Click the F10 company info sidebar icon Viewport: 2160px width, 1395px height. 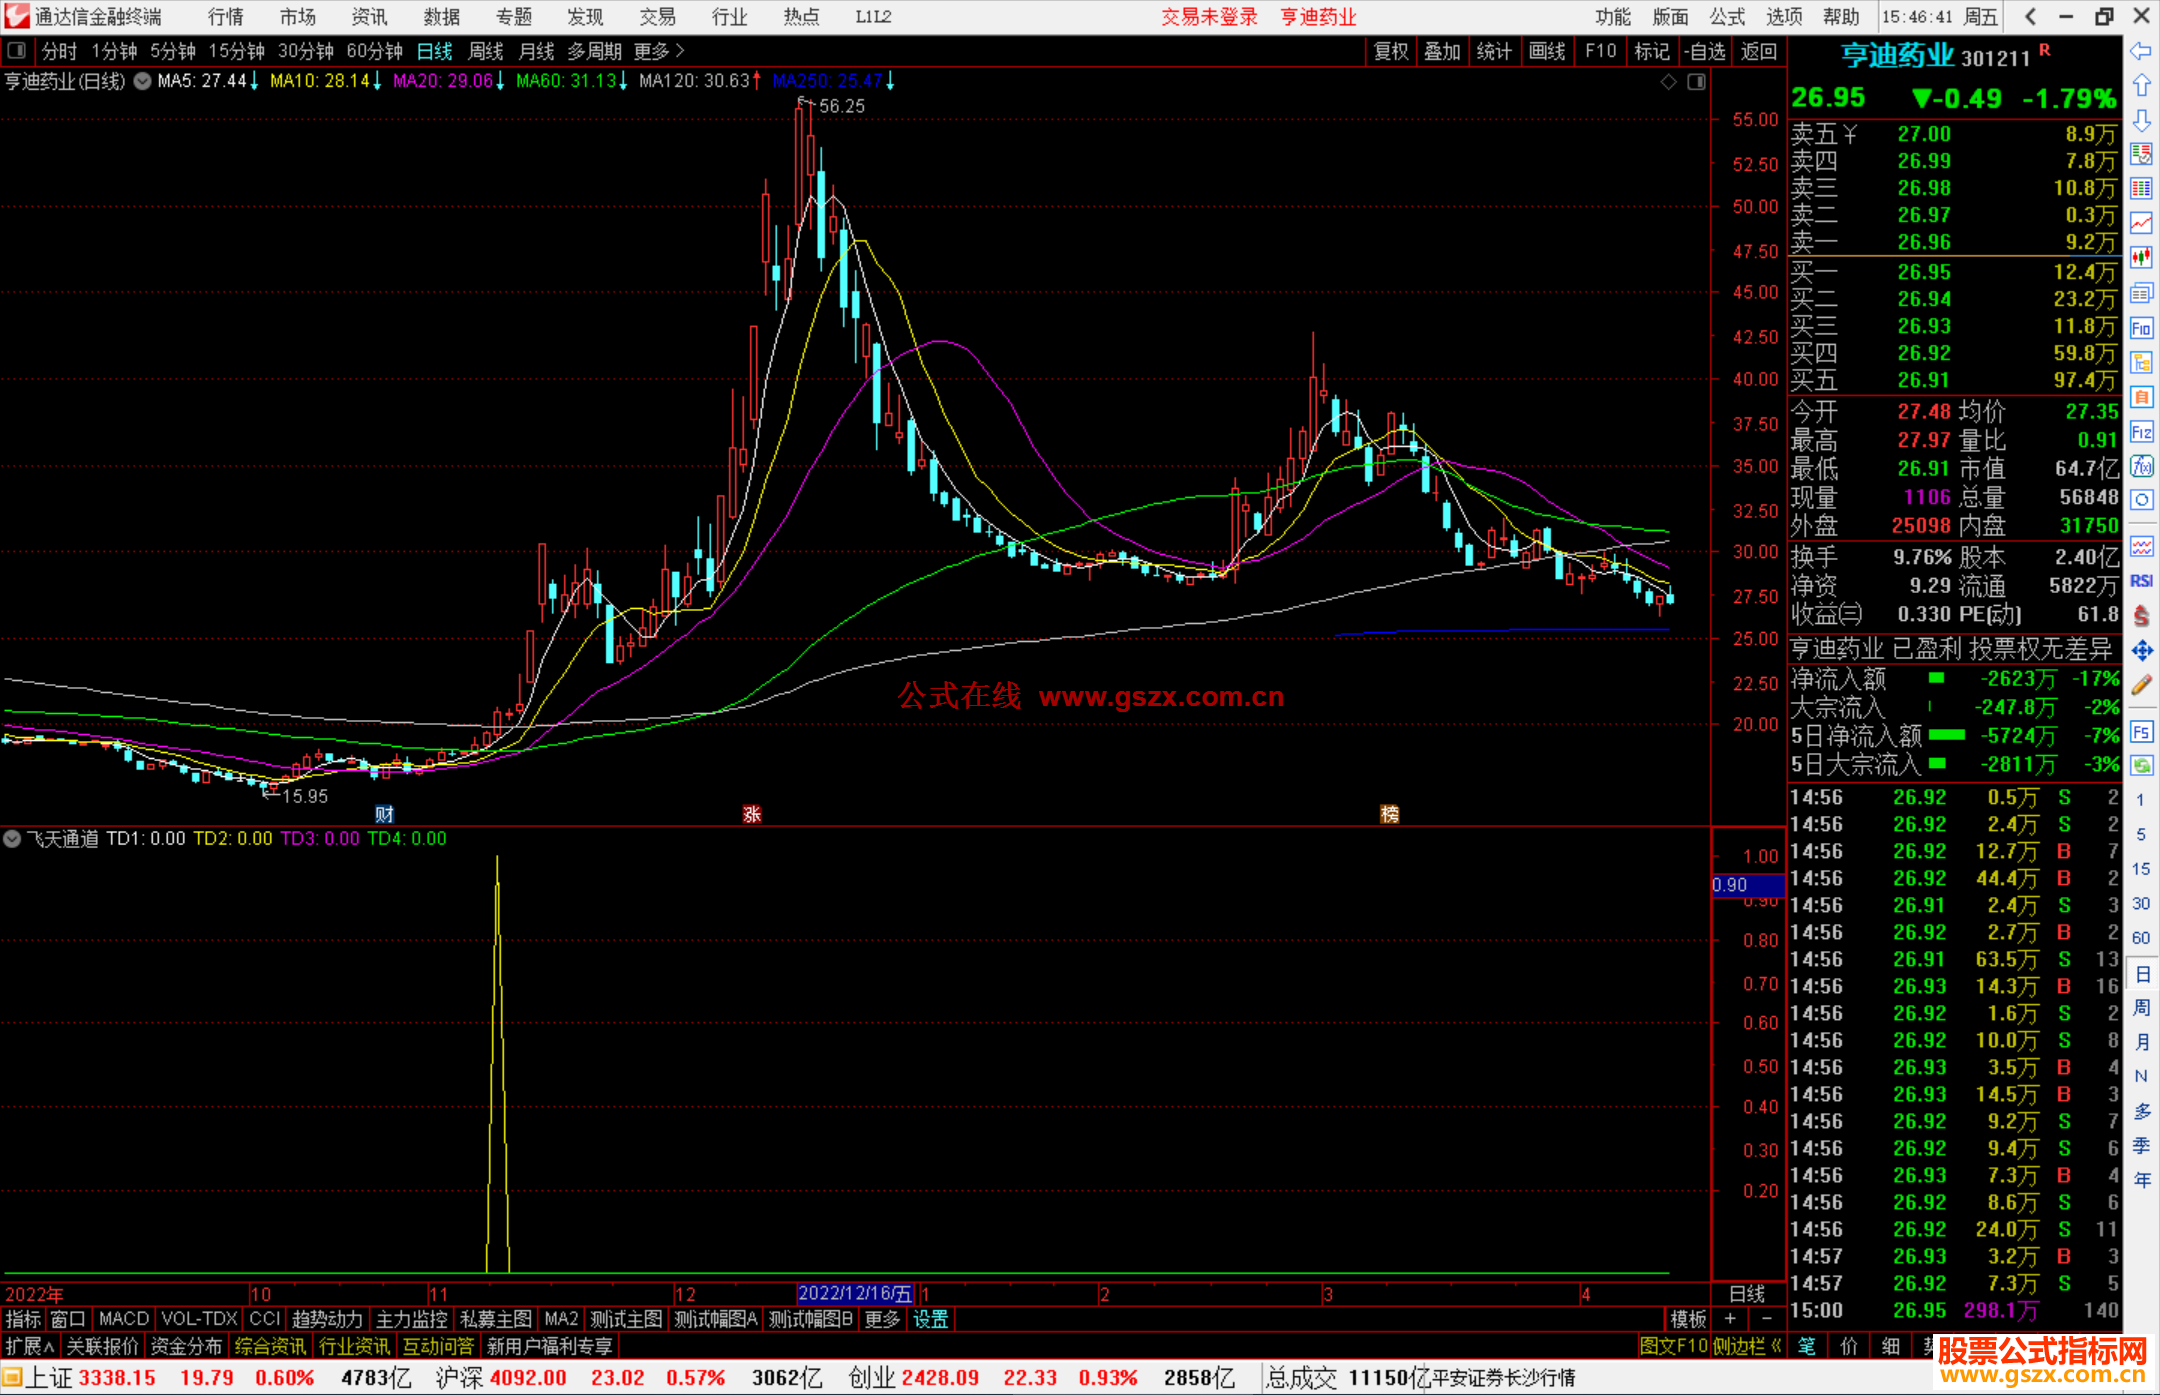coord(2141,328)
